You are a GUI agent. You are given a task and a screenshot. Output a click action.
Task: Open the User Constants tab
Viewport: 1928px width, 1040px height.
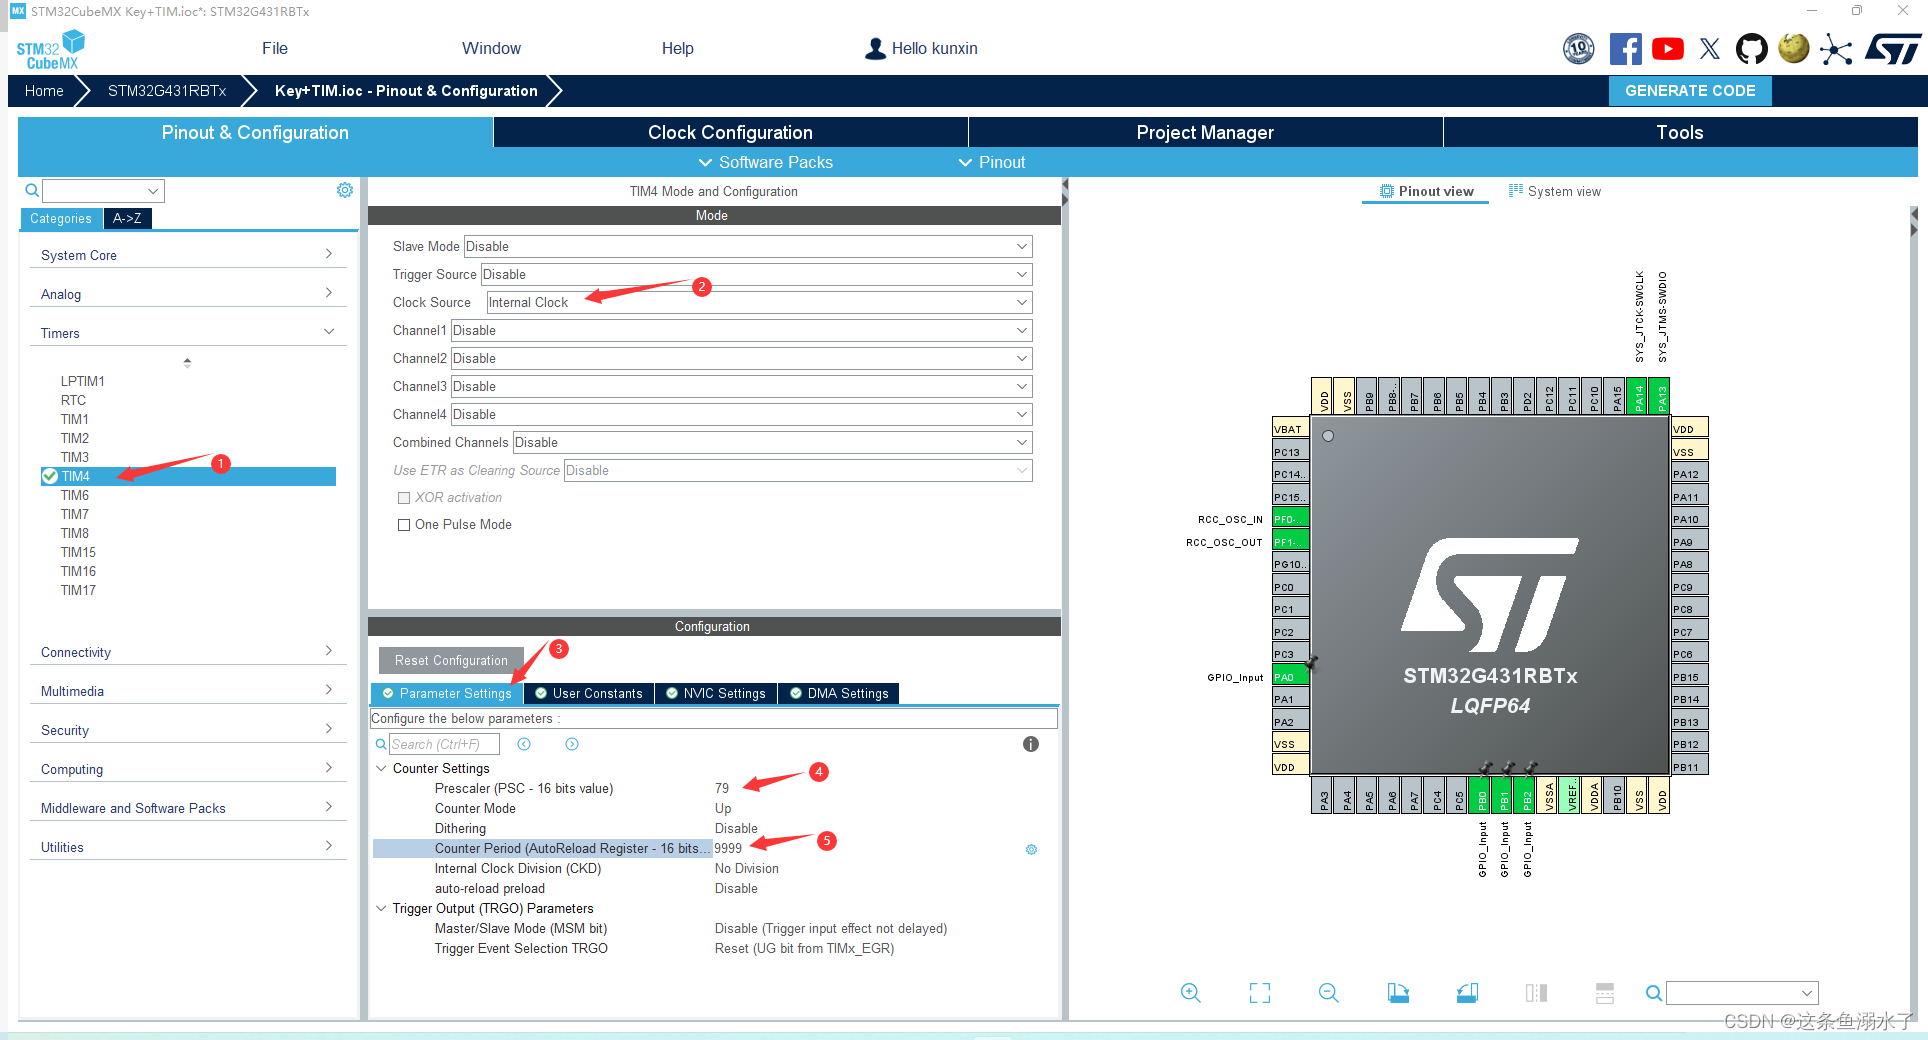pos(589,693)
